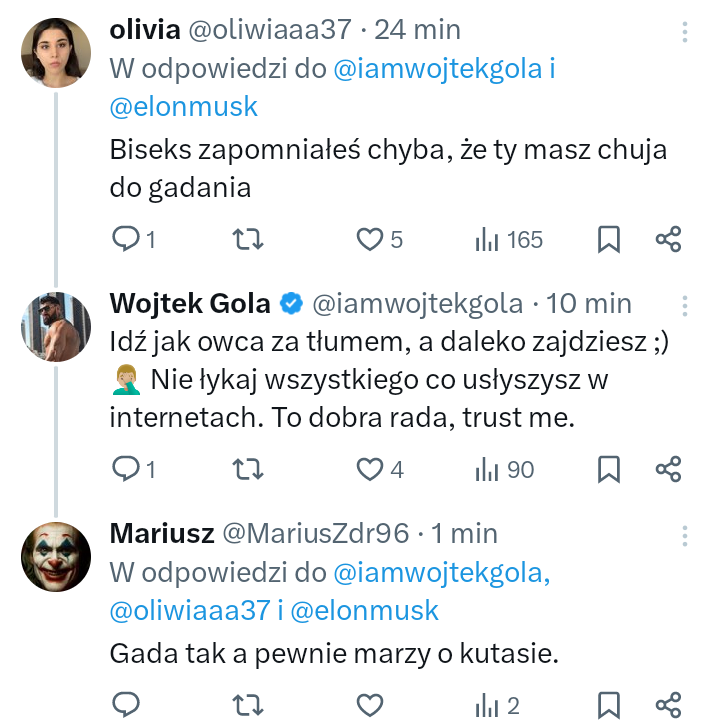Share Wojtek Gola's tweet
The height and width of the screenshot is (721, 720).
click(668, 468)
